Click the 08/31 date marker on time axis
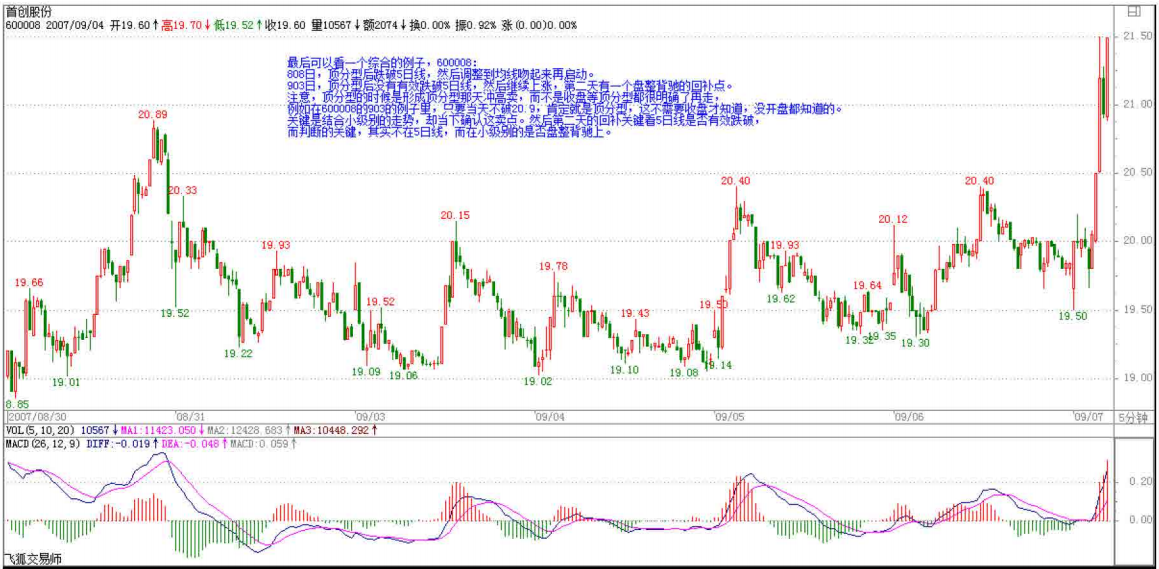This screenshot has height=569, width=1159. pyautogui.click(x=190, y=415)
